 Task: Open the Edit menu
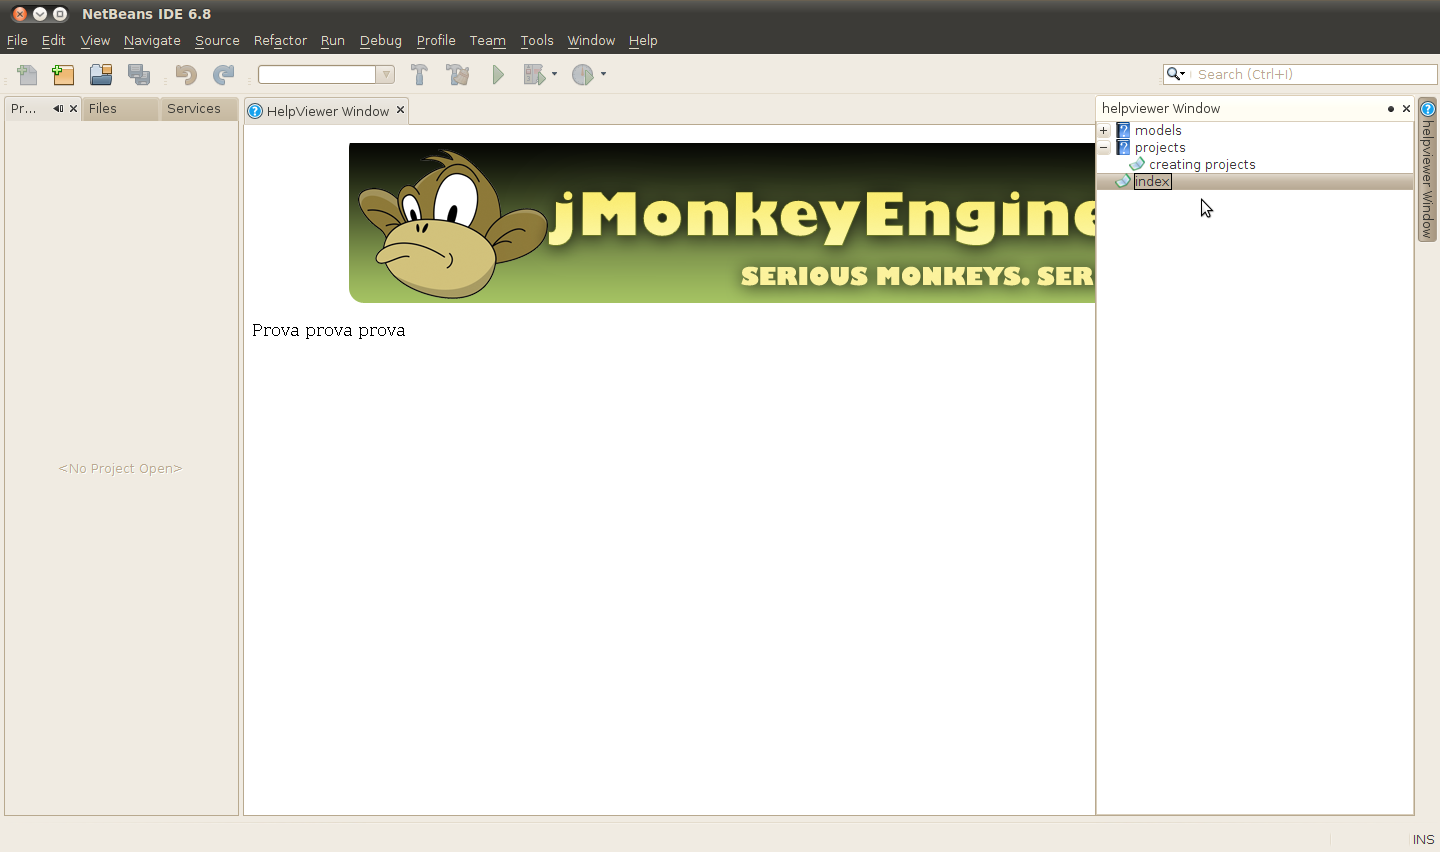tap(53, 40)
